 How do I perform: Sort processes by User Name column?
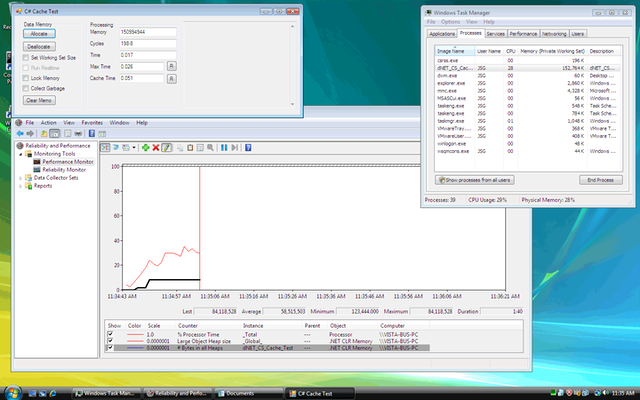pyautogui.click(x=489, y=51)
